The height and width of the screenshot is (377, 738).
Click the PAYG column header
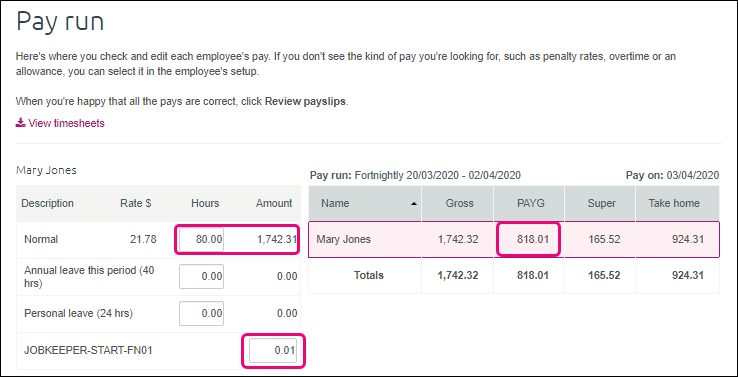point(529,203)
